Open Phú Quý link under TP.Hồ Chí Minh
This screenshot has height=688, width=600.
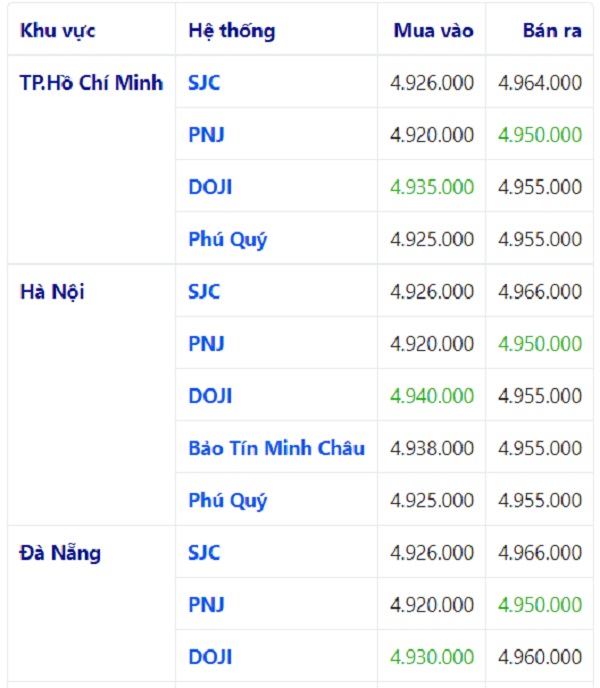click(x=228, y=239)
